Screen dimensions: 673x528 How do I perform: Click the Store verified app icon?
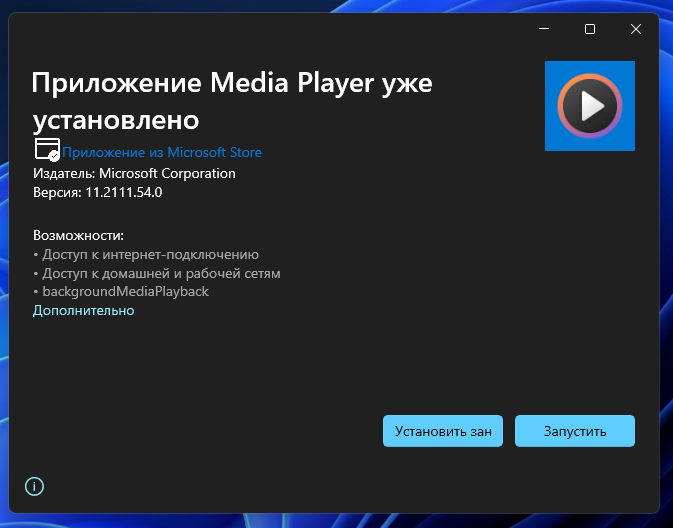47,150
